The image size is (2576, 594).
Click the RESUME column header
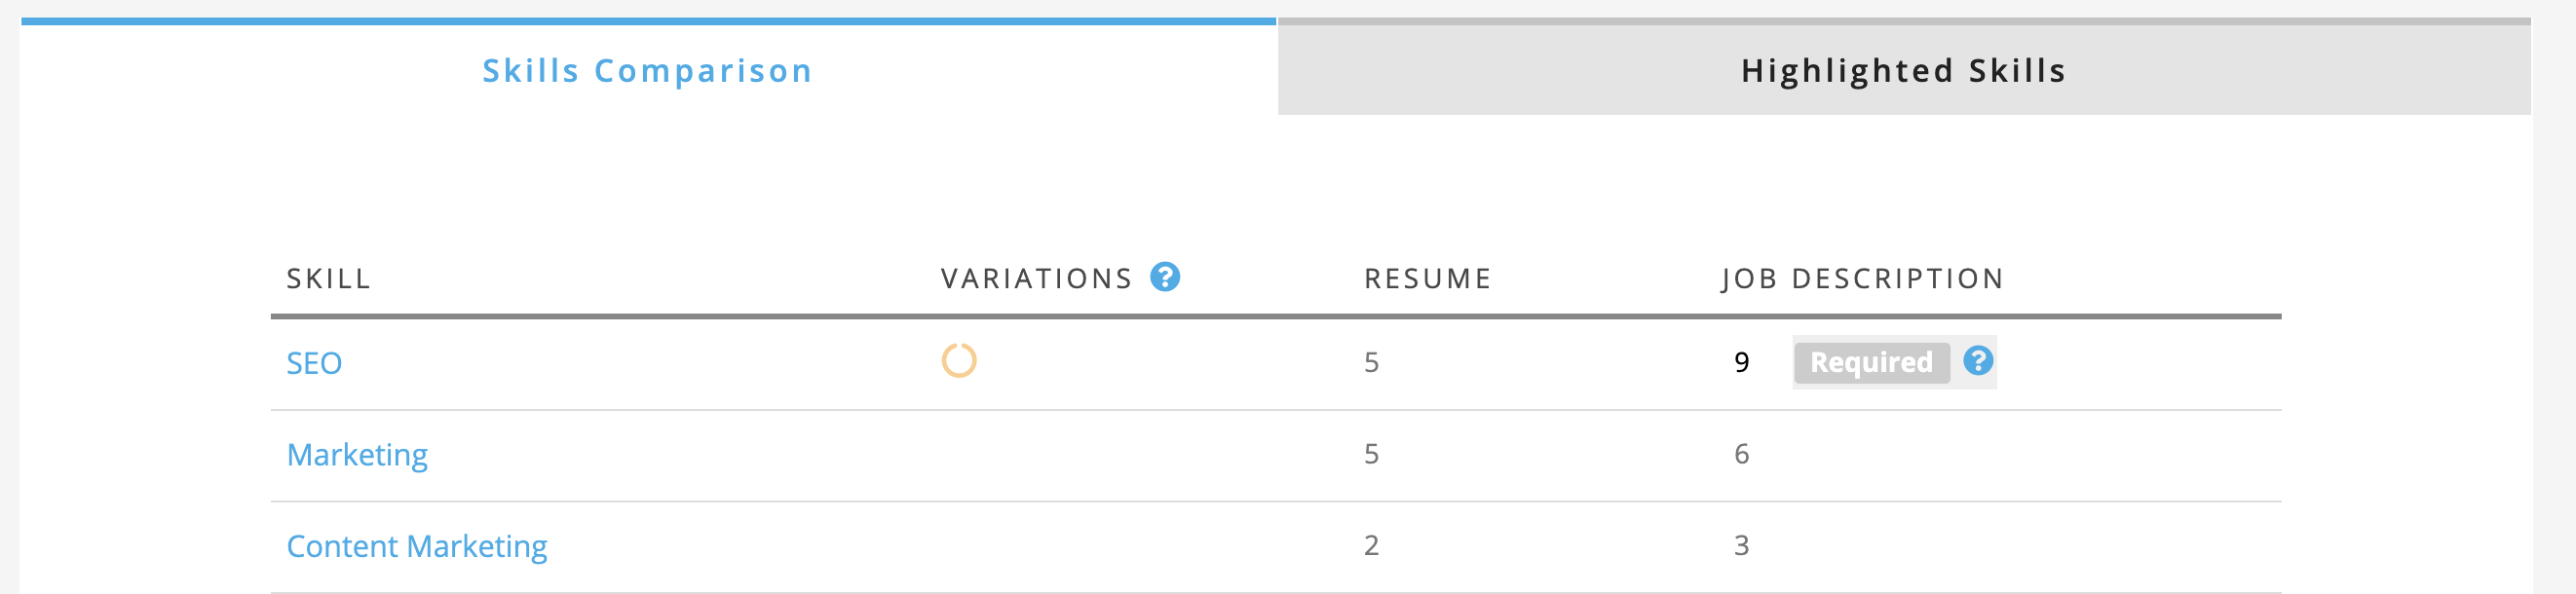[x=1427, y=279]
